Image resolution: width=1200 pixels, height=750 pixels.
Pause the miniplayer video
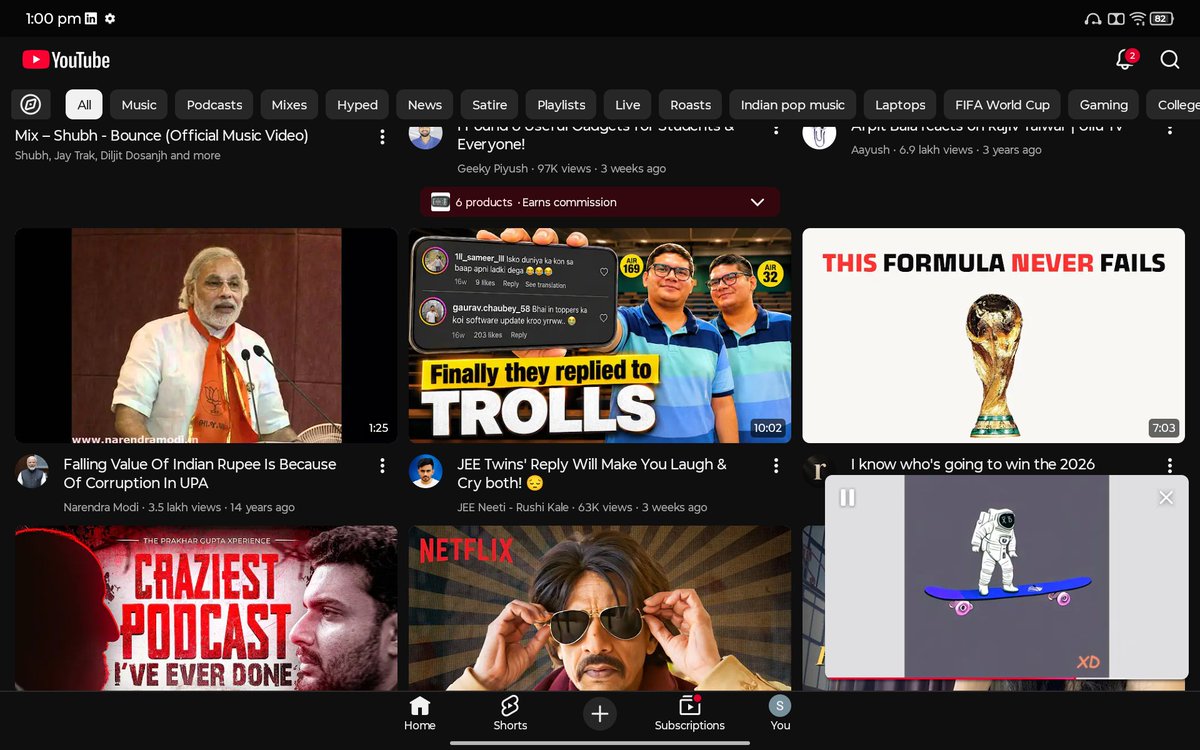[x=847, y=497]
